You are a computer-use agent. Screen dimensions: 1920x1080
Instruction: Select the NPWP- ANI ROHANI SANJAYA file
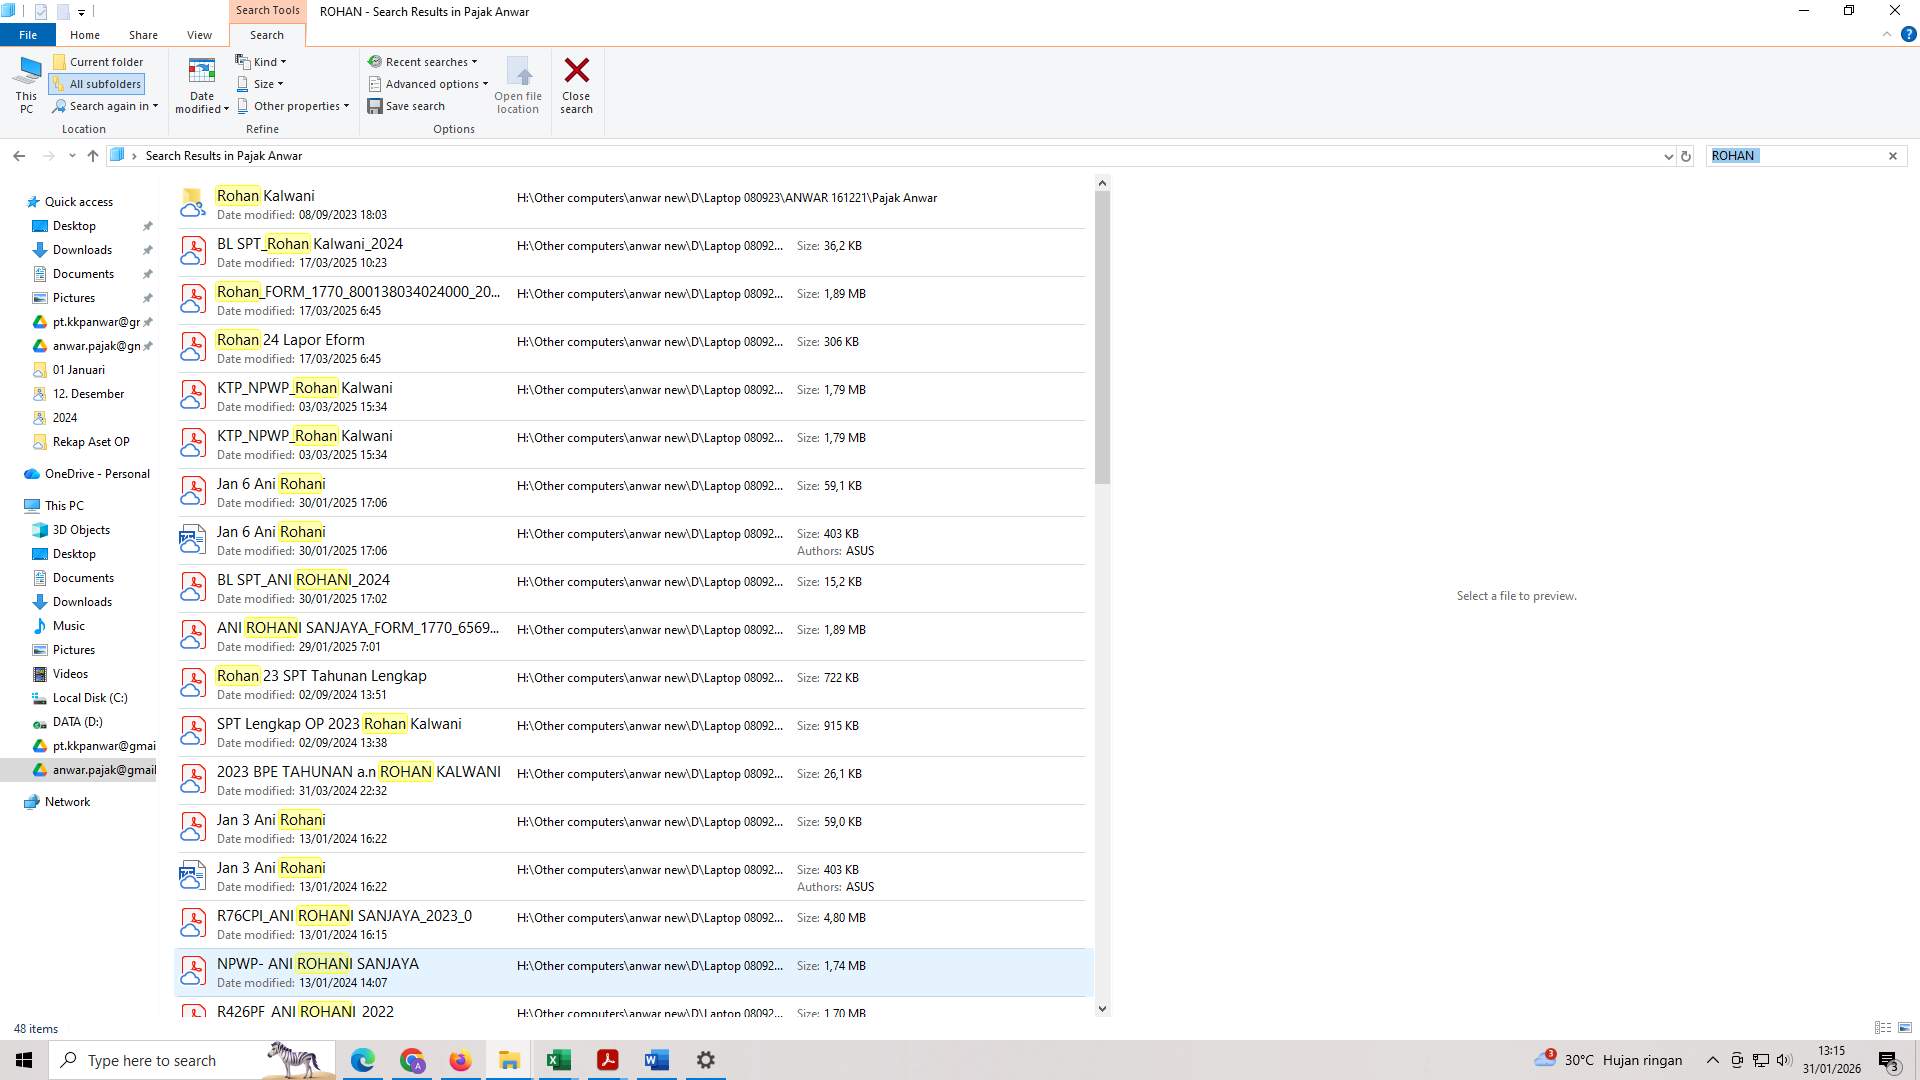[318, 964]
